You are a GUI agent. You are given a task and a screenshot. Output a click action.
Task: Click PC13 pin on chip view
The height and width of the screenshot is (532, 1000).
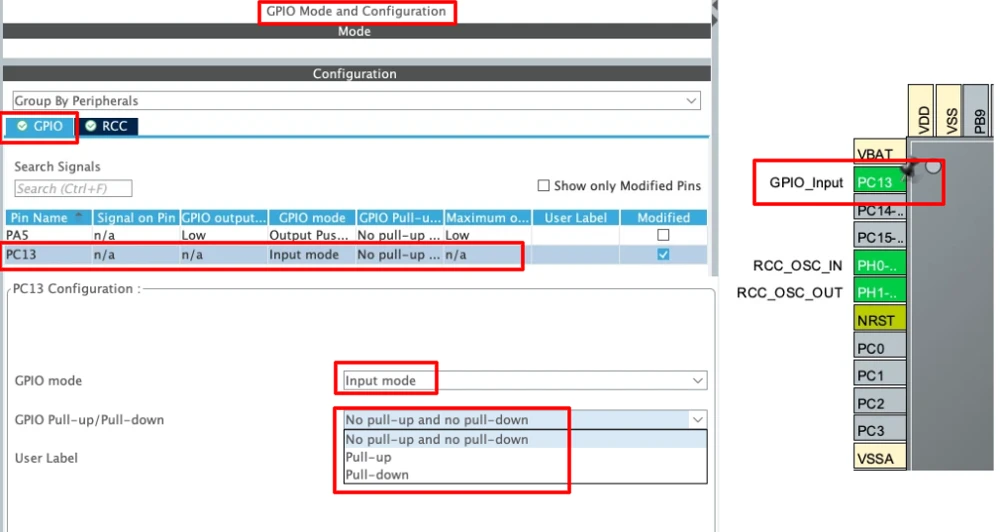pyautogui.click(x=879, y=182)
